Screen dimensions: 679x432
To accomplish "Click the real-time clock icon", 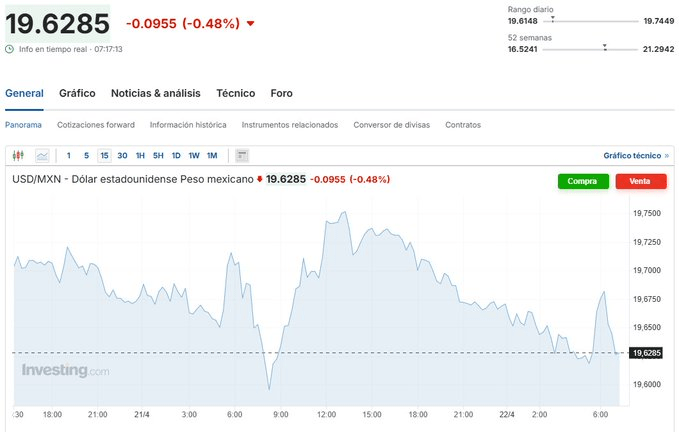I will [10, 48].
